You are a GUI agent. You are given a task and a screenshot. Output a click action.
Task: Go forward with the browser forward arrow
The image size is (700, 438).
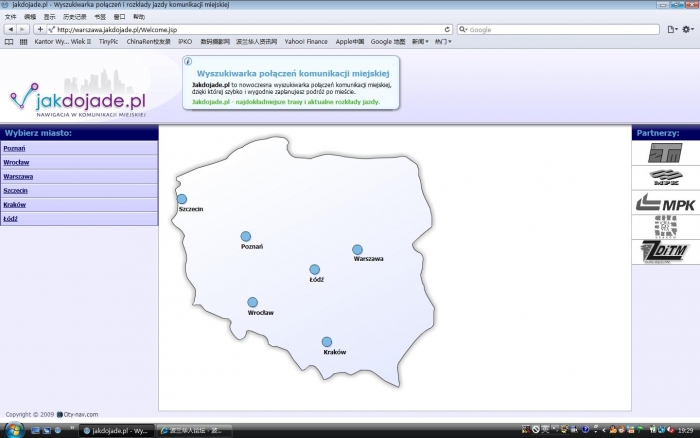tap(23, 29)
